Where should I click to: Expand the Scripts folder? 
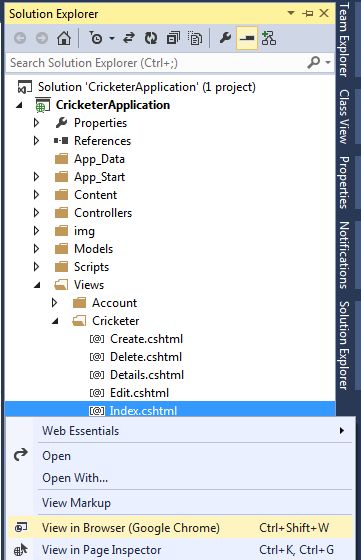pos(36,267)
